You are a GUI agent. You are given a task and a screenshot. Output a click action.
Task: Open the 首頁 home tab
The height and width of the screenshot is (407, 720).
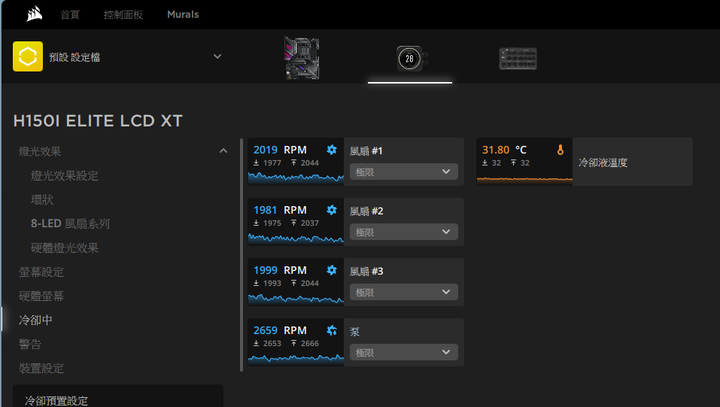tap(70, 15)
